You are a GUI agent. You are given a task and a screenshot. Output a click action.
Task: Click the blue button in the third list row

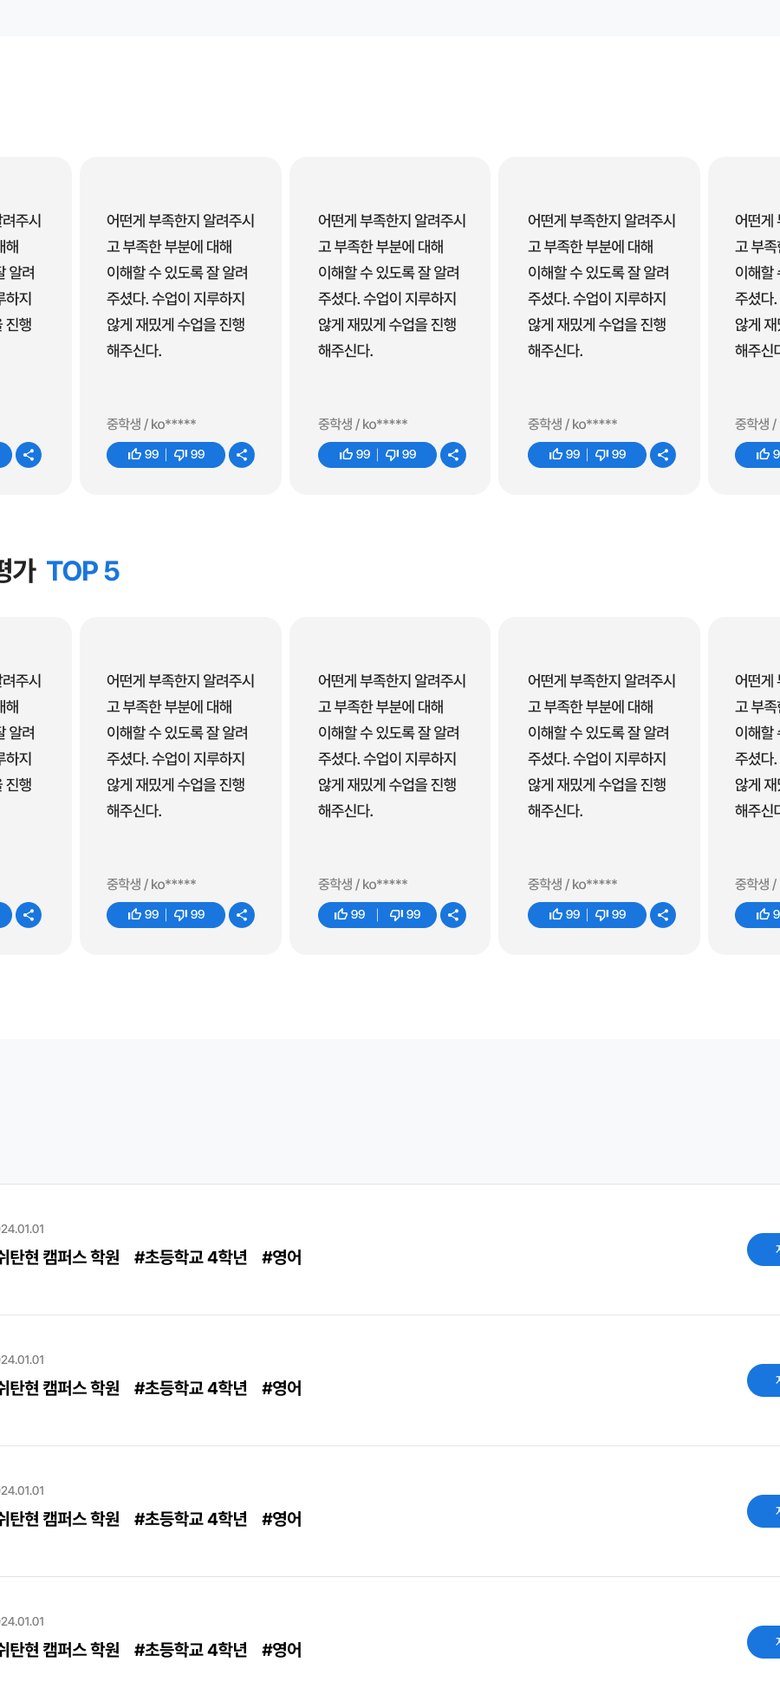[x=764, y=1512]
